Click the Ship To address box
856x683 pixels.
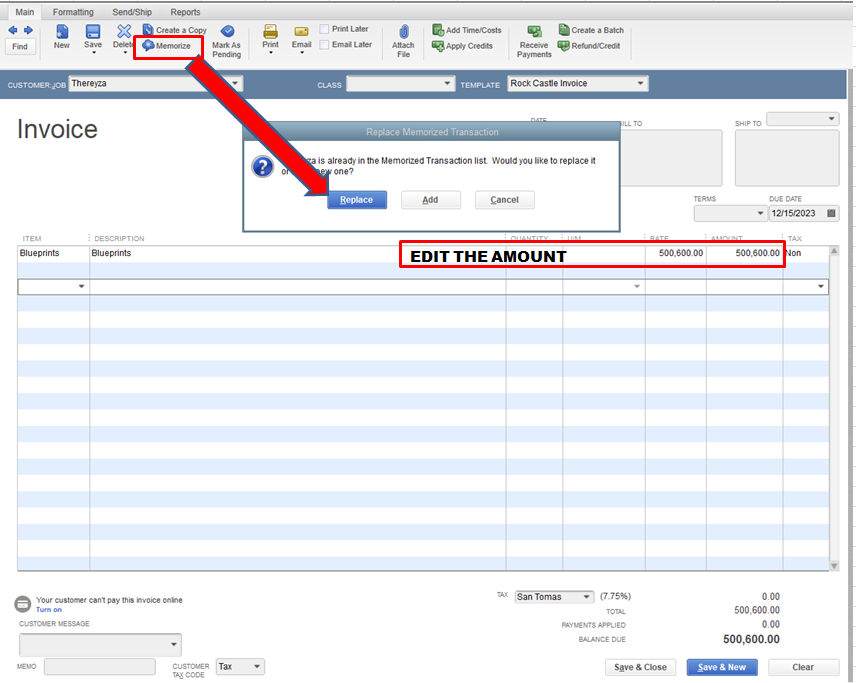point(787,158)
